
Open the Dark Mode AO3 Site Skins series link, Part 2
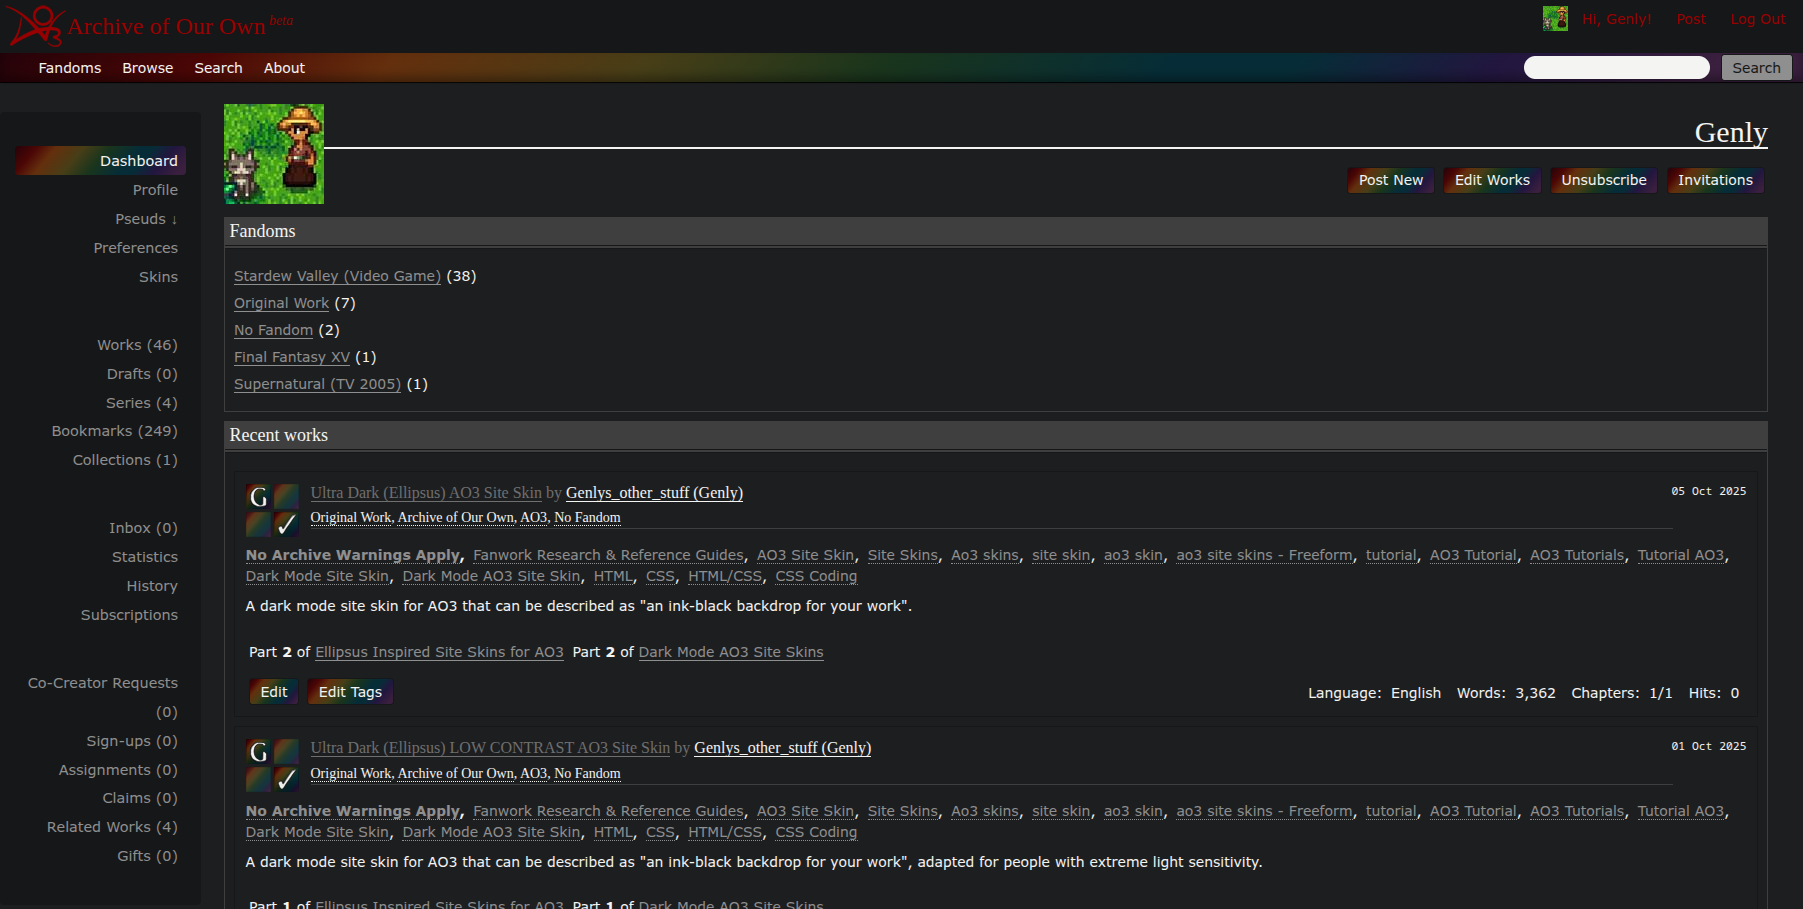(731, 652)
